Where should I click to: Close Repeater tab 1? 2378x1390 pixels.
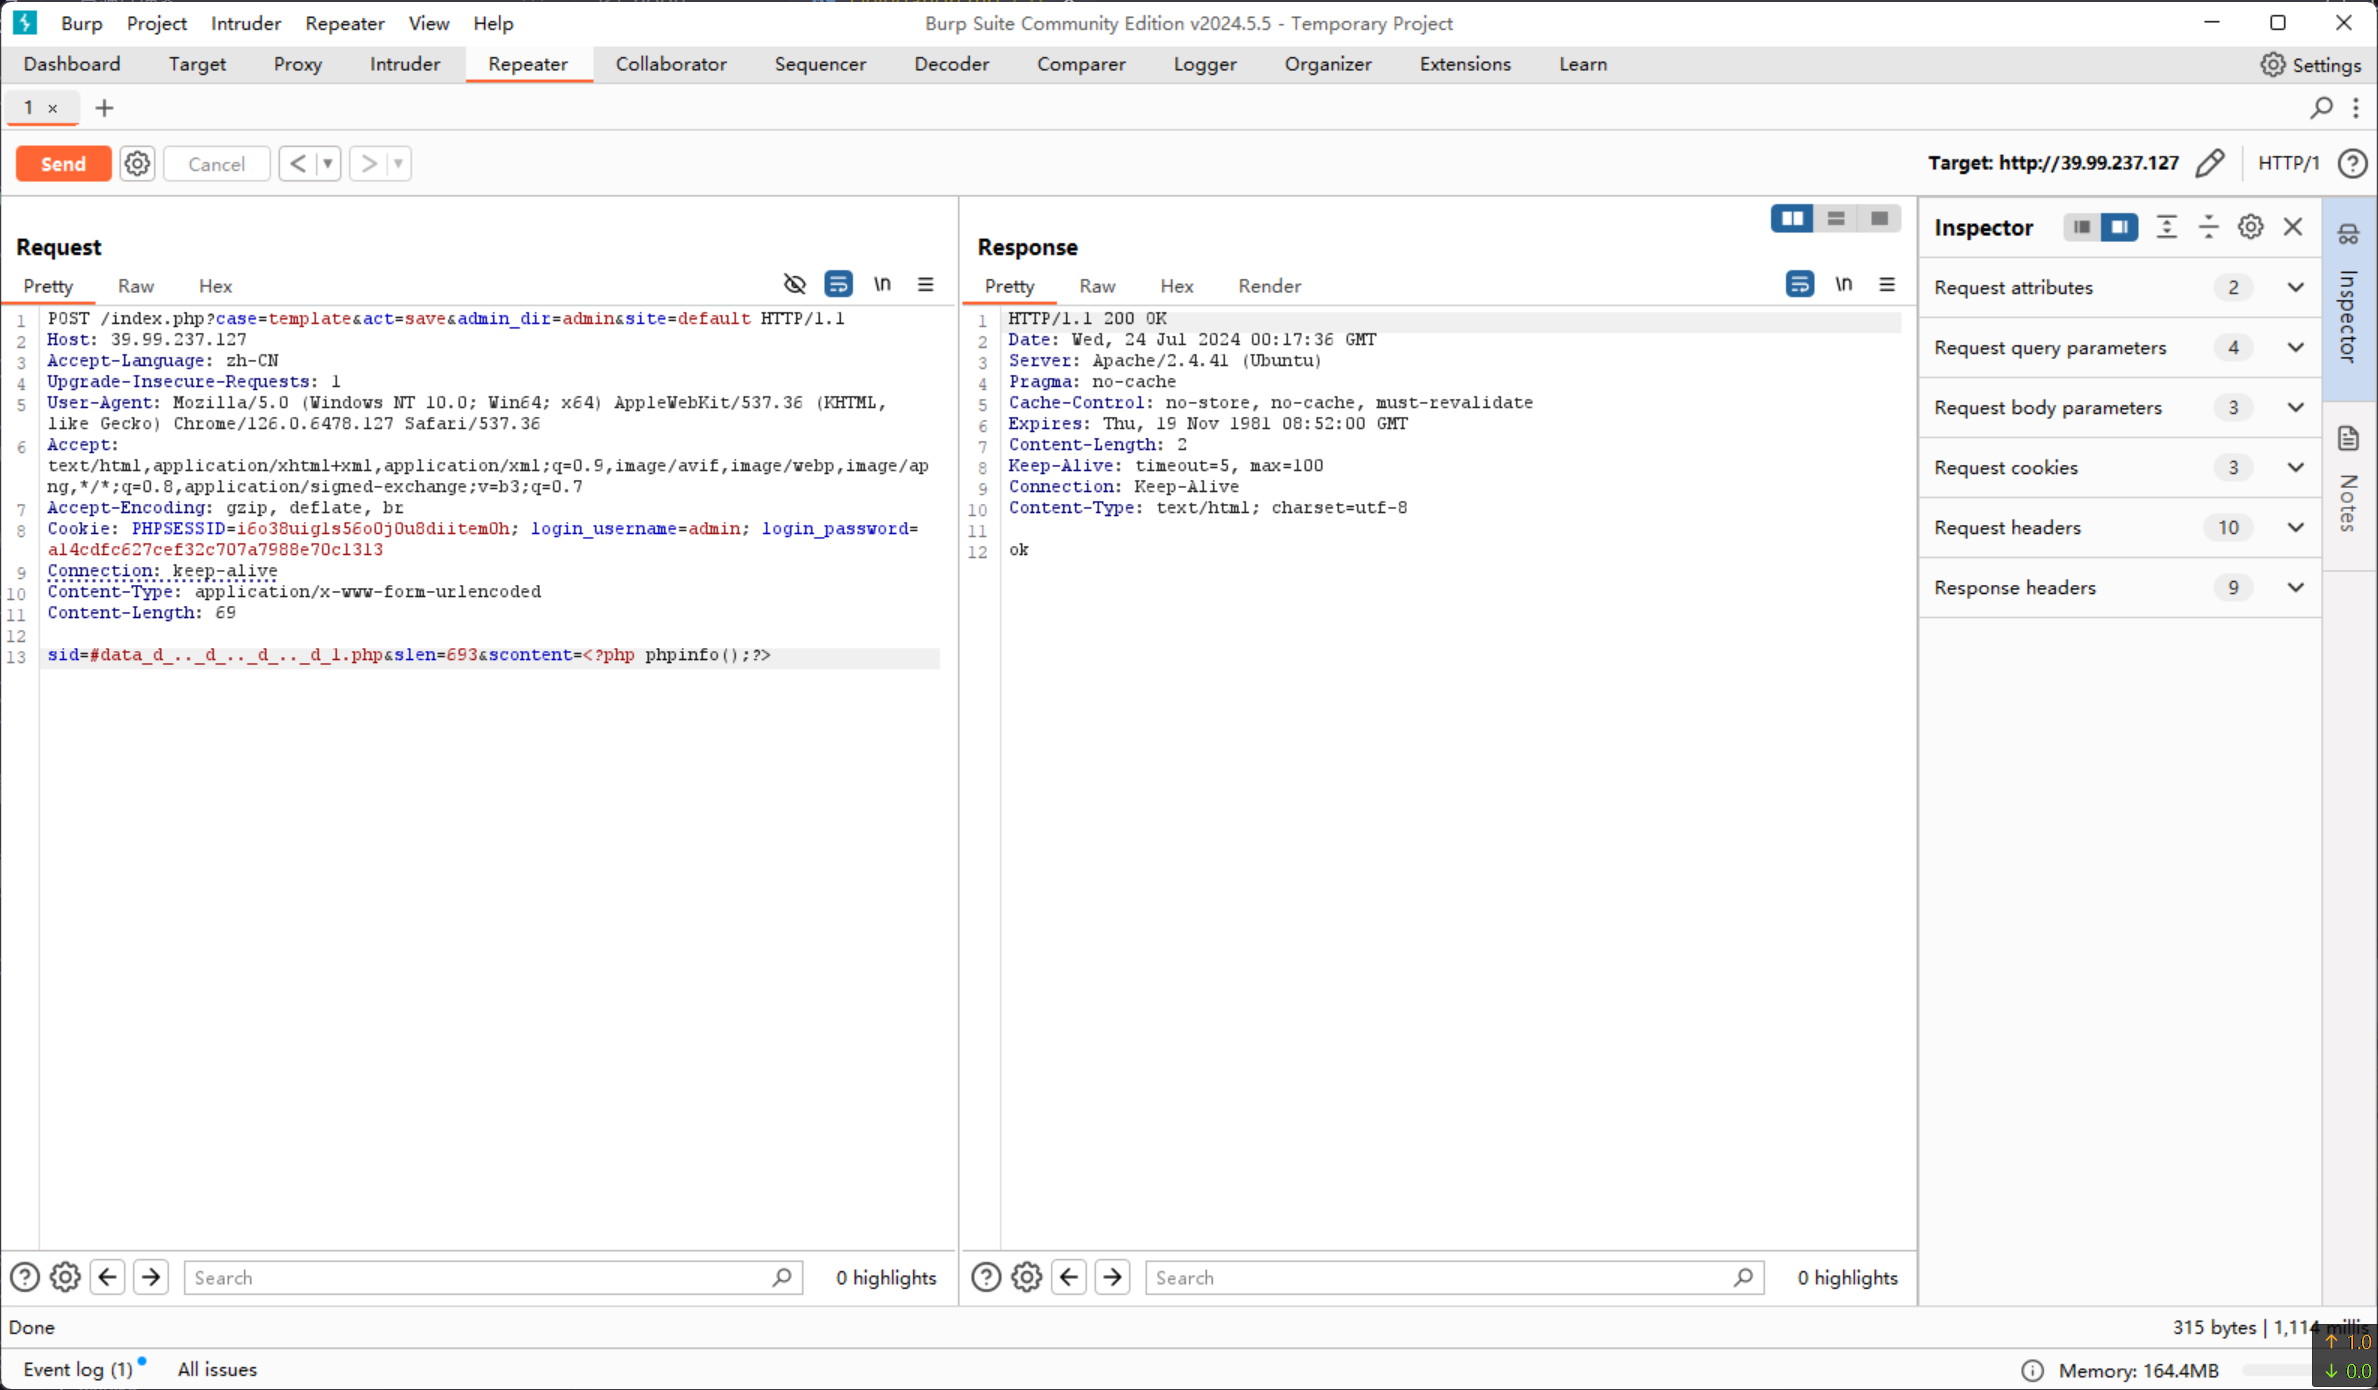(53, 108)
